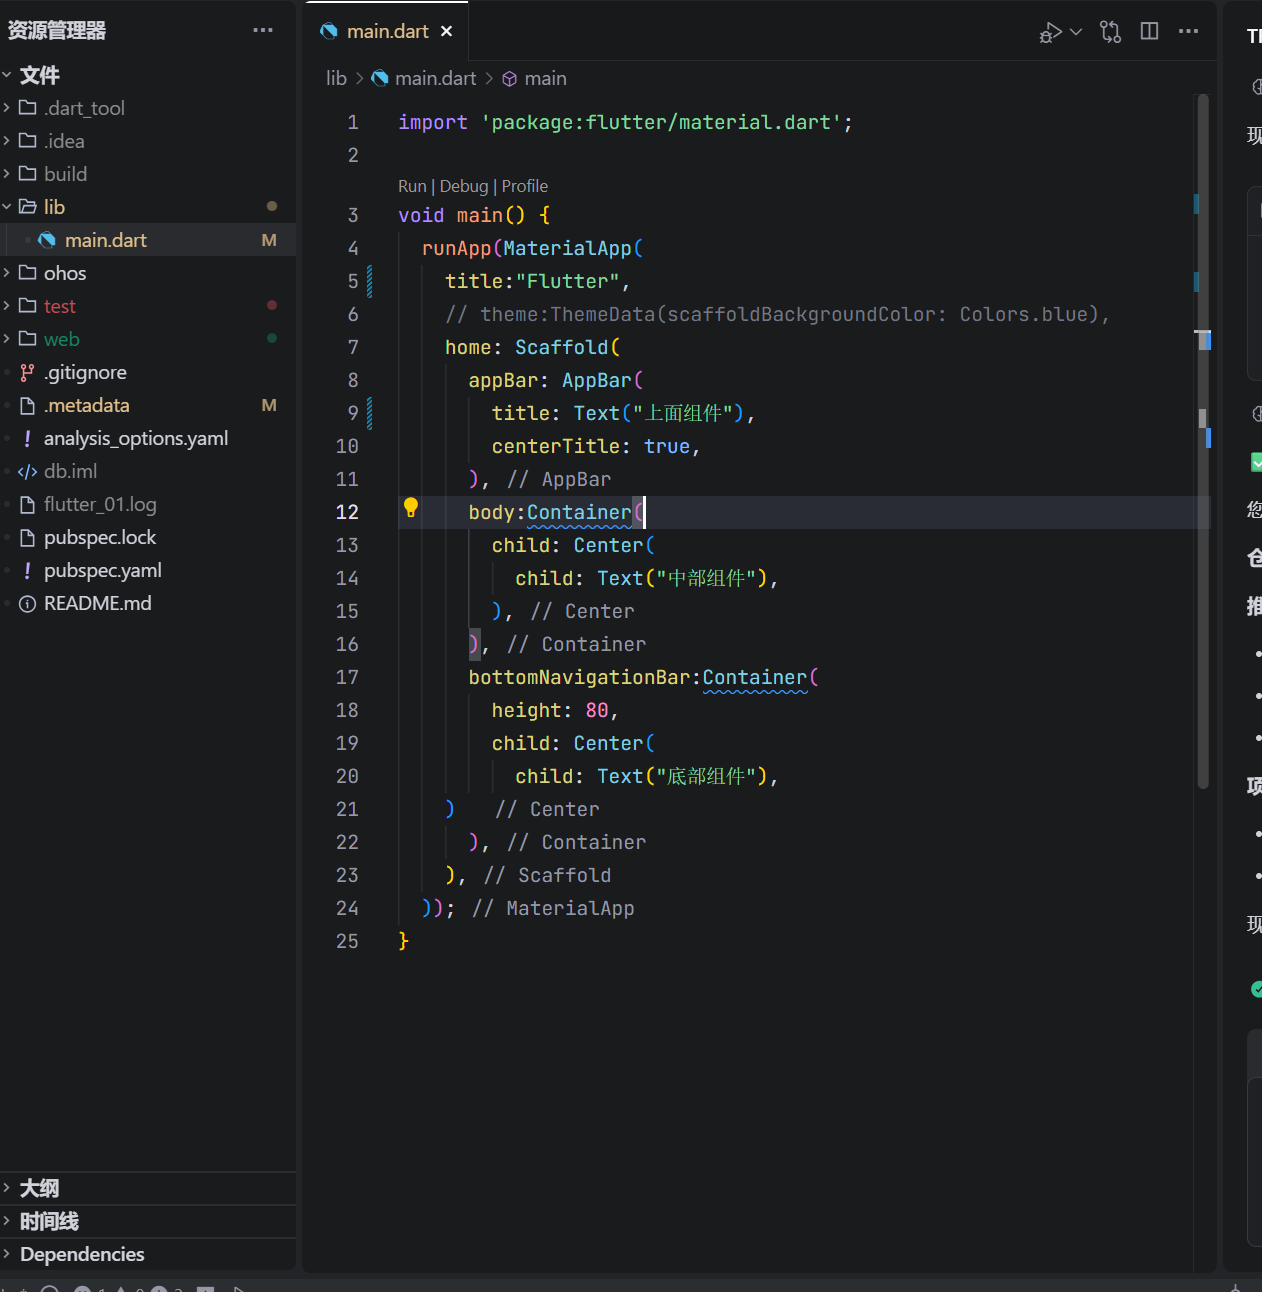Expand the 时间线 timeline section
Screen dimensions: 1262x1292
coord(148,1221)
